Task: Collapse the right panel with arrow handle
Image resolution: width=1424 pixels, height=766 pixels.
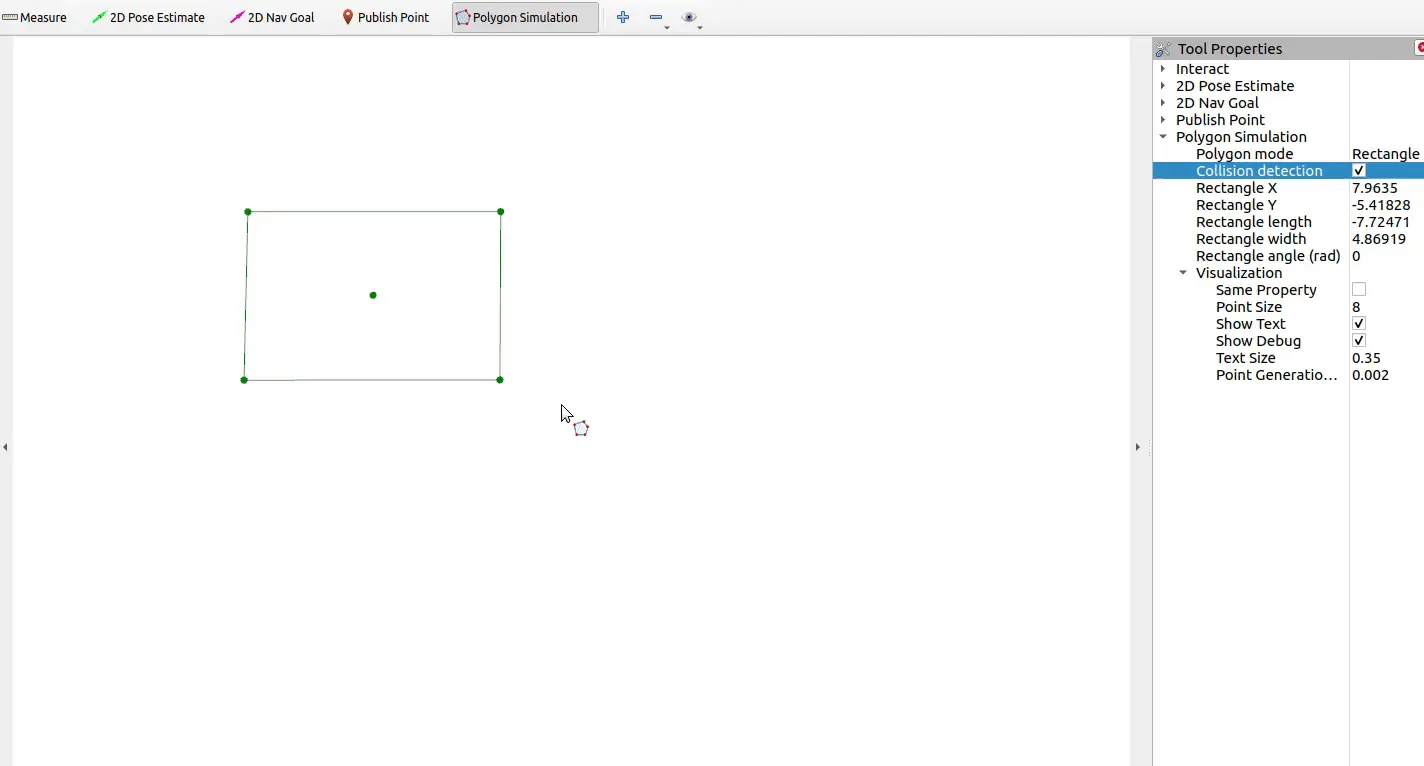Action: point(1137,447)
